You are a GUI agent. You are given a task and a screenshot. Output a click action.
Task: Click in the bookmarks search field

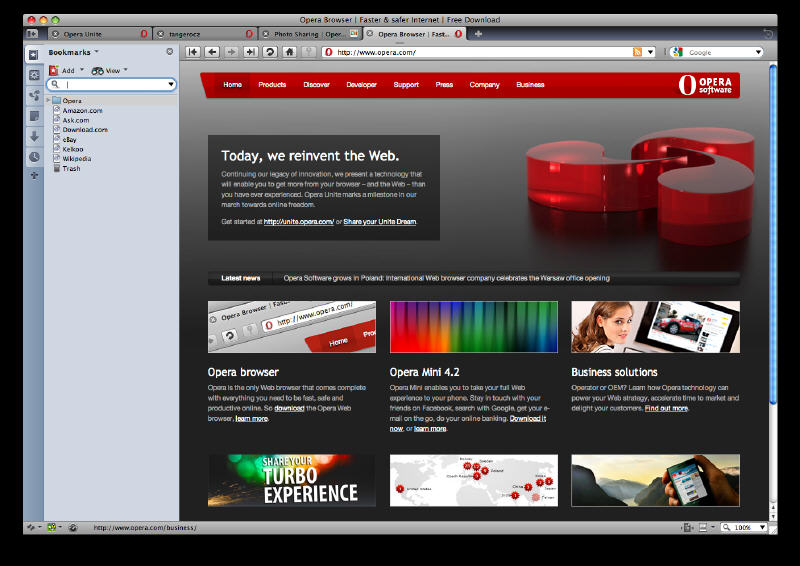click(112, 84)
